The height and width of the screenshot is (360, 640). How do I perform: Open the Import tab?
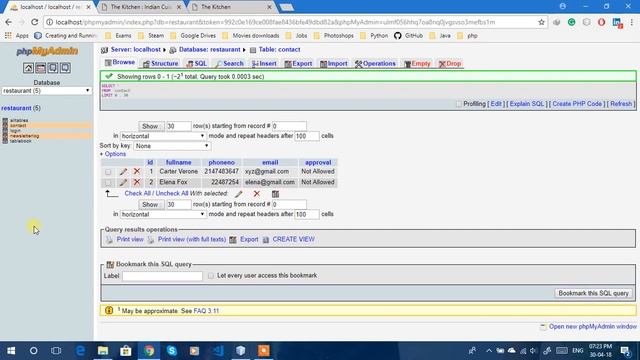click(334, 64)
